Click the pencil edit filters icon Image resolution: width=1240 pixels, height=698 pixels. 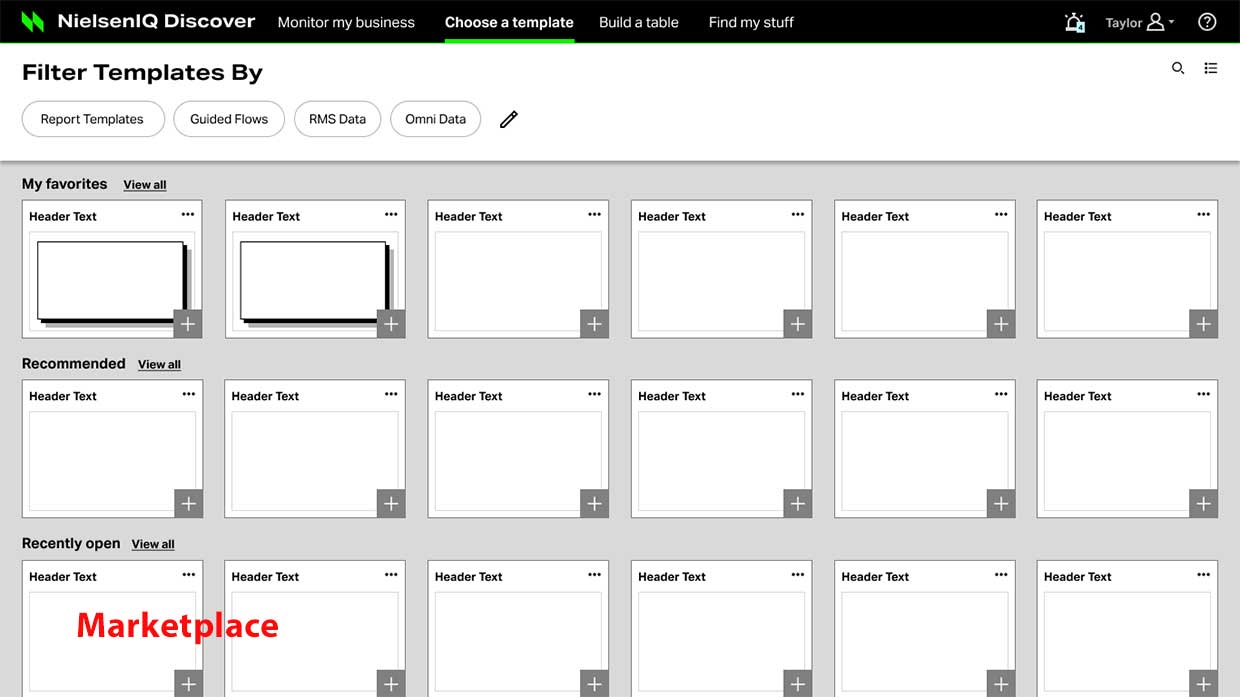pos(509,119)
